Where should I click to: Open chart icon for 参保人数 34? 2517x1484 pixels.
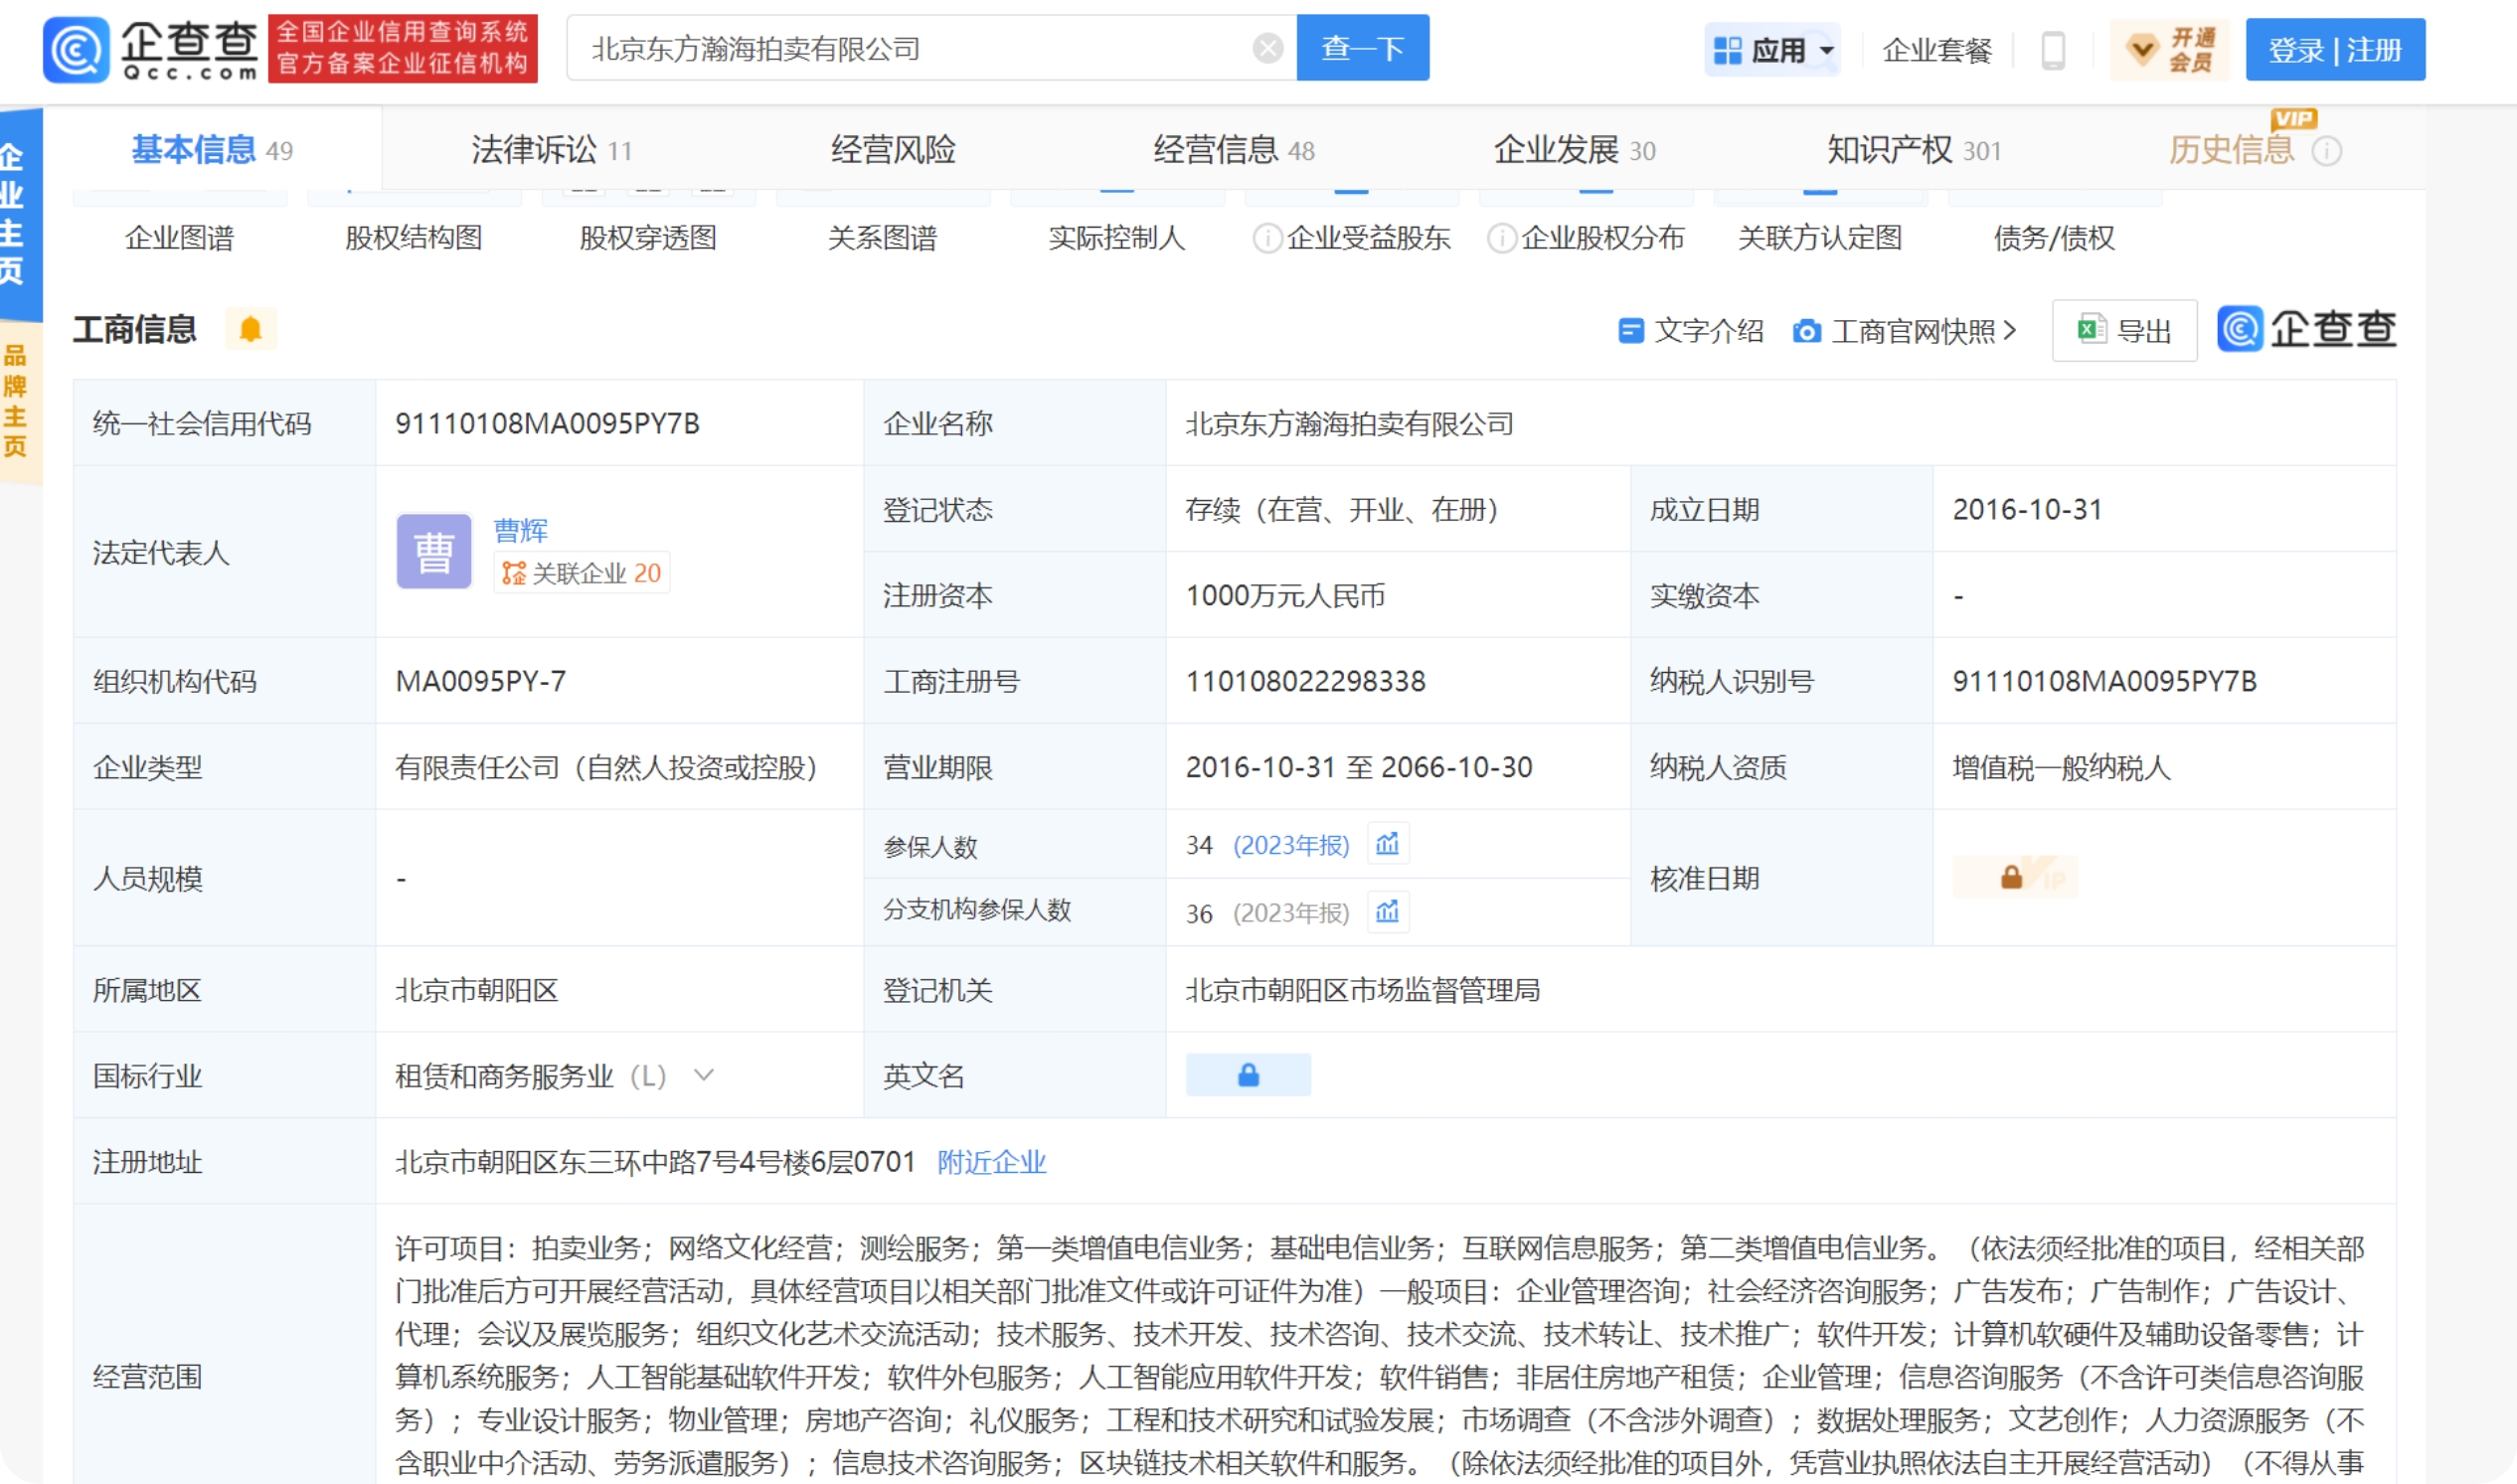pyautogui.click(x=1387, y=844)
